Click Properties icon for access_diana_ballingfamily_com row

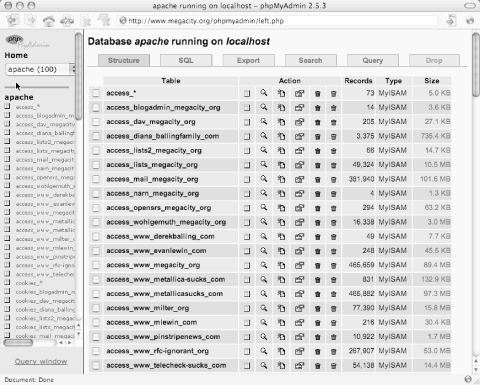click(x=299, y=136)
